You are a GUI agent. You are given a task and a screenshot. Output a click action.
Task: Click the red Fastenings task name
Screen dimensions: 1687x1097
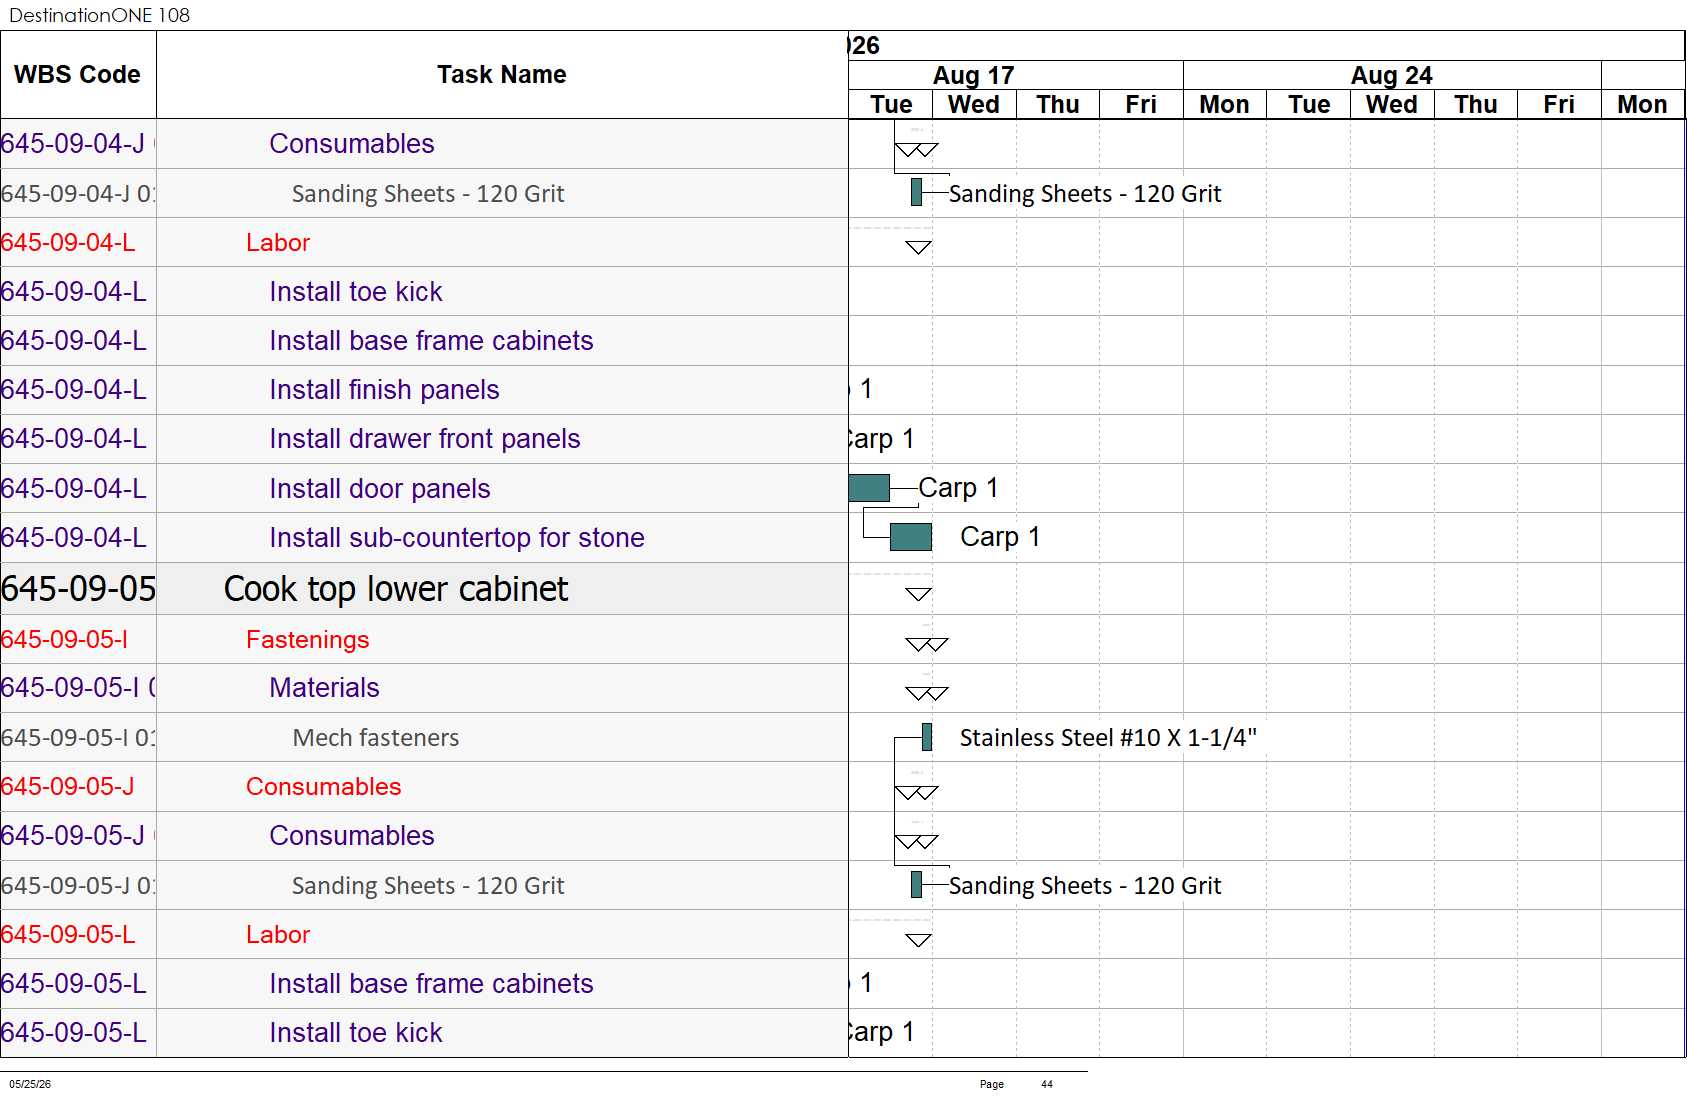pyautogui.click(x=308, y=640)
